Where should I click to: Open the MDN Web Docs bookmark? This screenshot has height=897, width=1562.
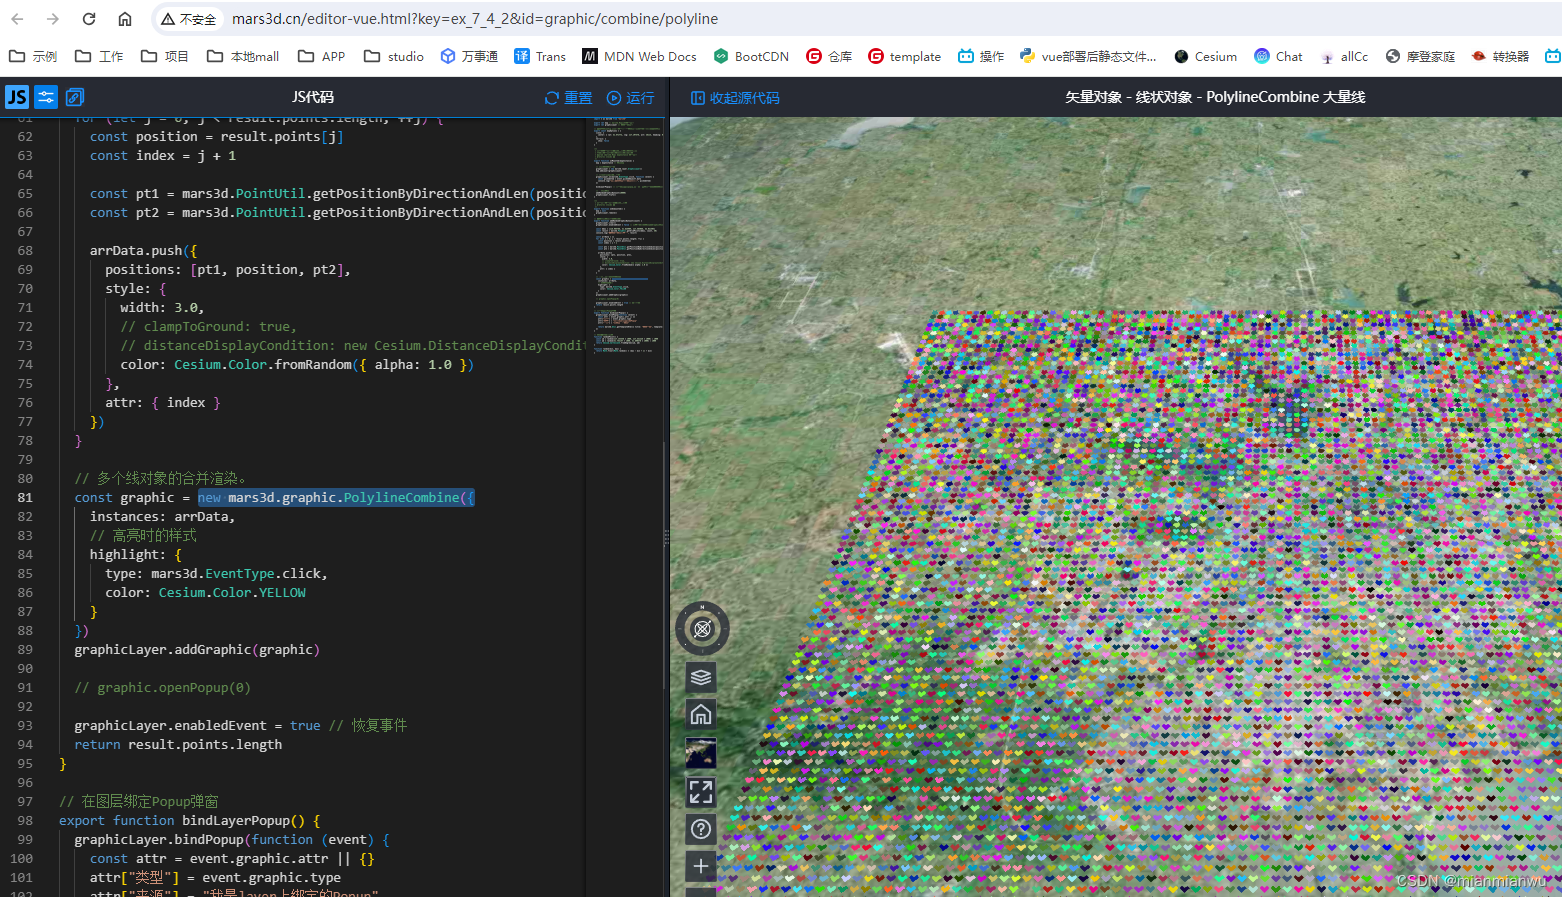[x=640, y=56]
